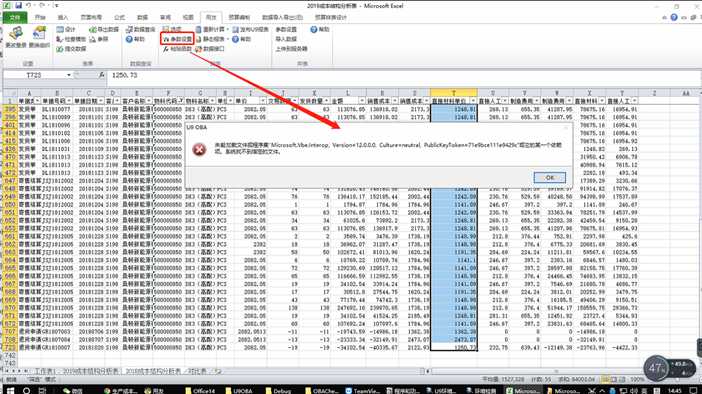Open the Customize Quick Access Toolbar dropdown
This screenshot has height=394, width=702.
[x=56, y=6]
